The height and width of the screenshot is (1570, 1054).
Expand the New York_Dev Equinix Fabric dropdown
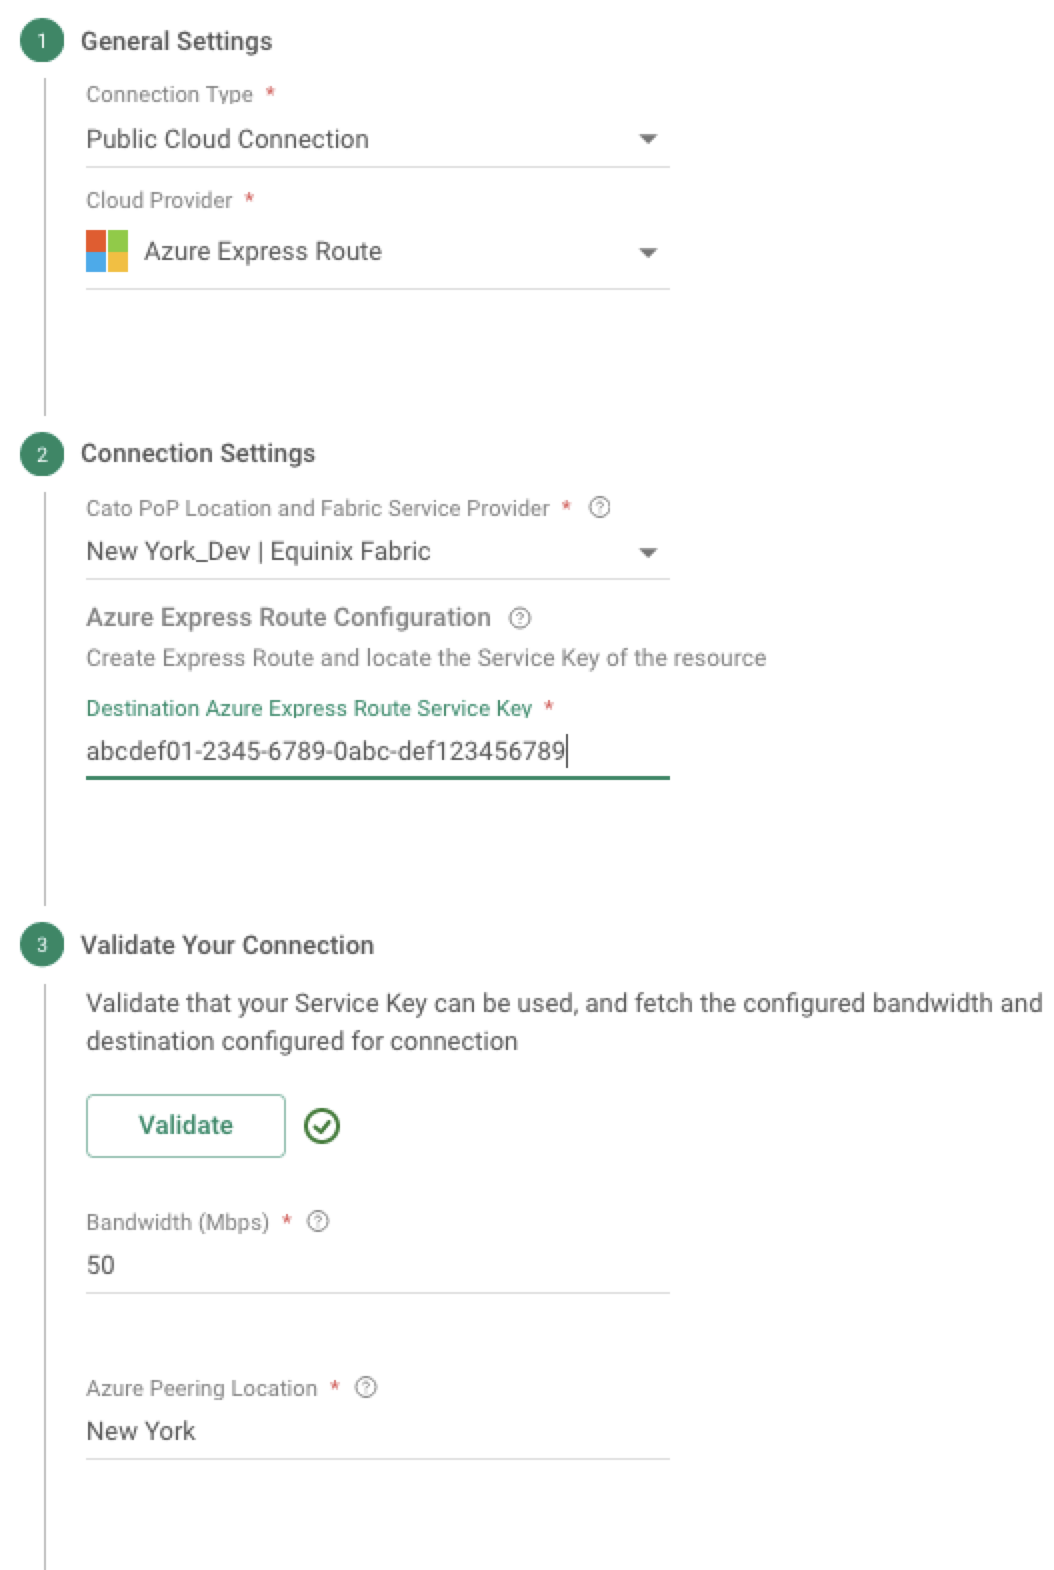[x=648, y=552]
